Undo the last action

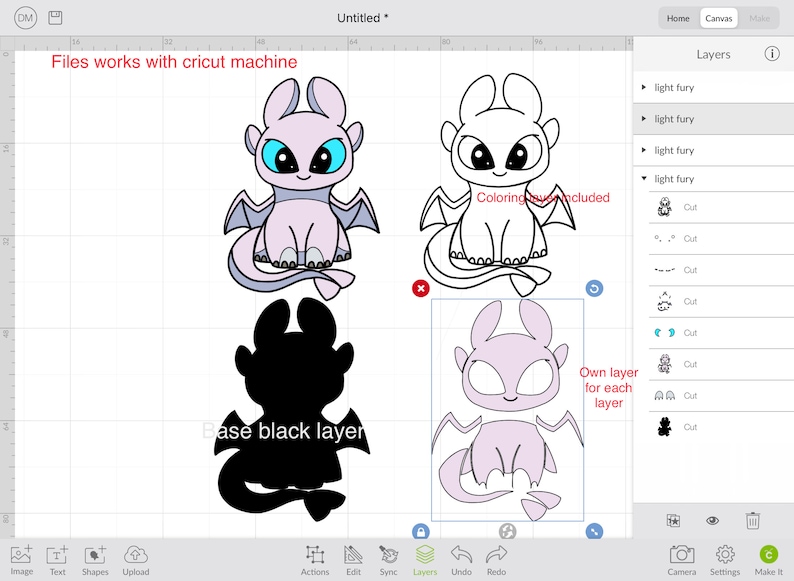tap(461, 560)
